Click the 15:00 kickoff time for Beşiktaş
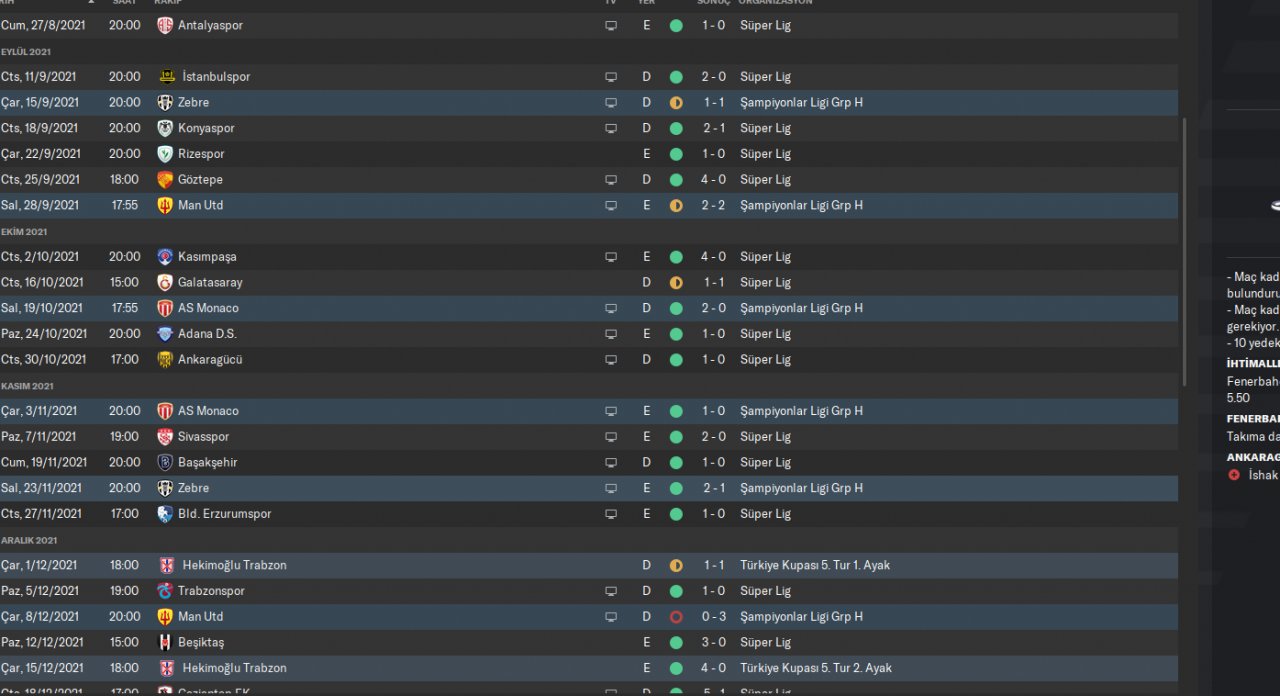 pyautogui.click(x=125, y=642)
